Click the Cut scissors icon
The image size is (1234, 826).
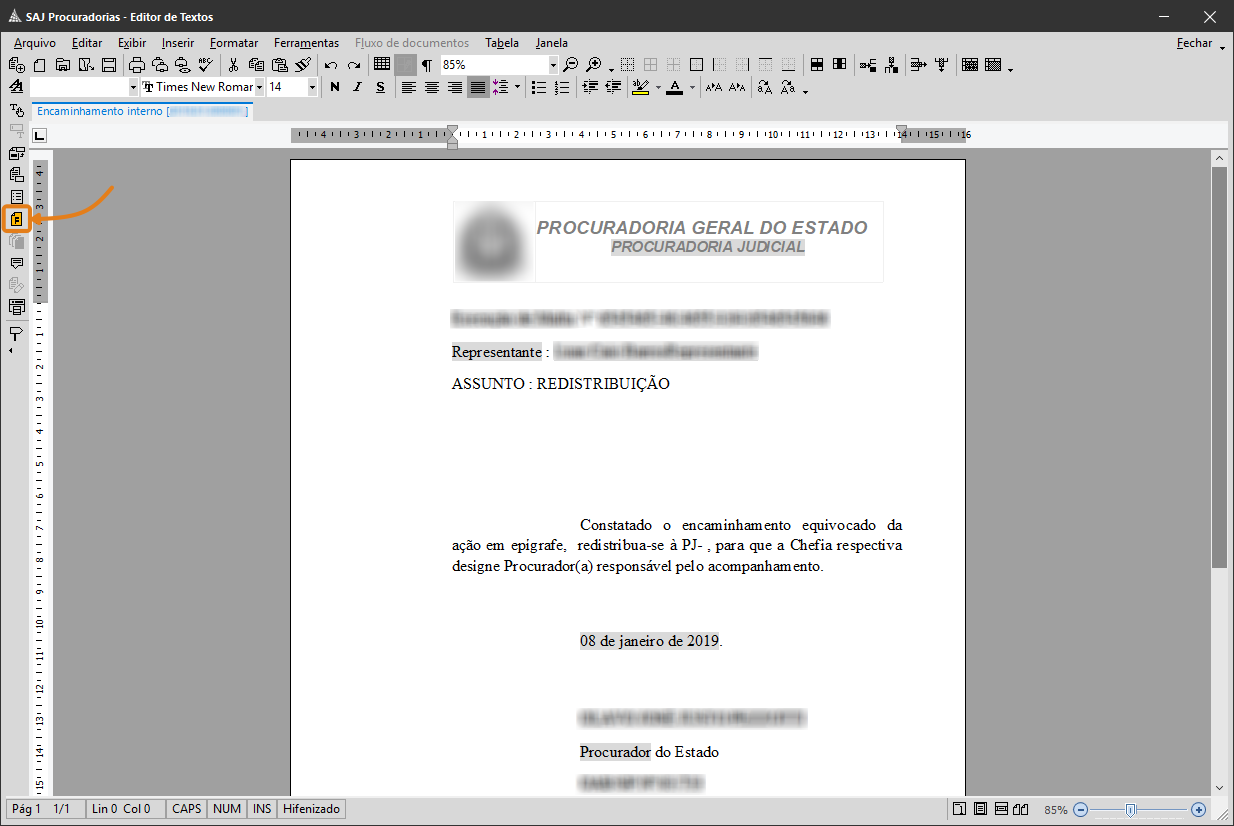point(234,65)
